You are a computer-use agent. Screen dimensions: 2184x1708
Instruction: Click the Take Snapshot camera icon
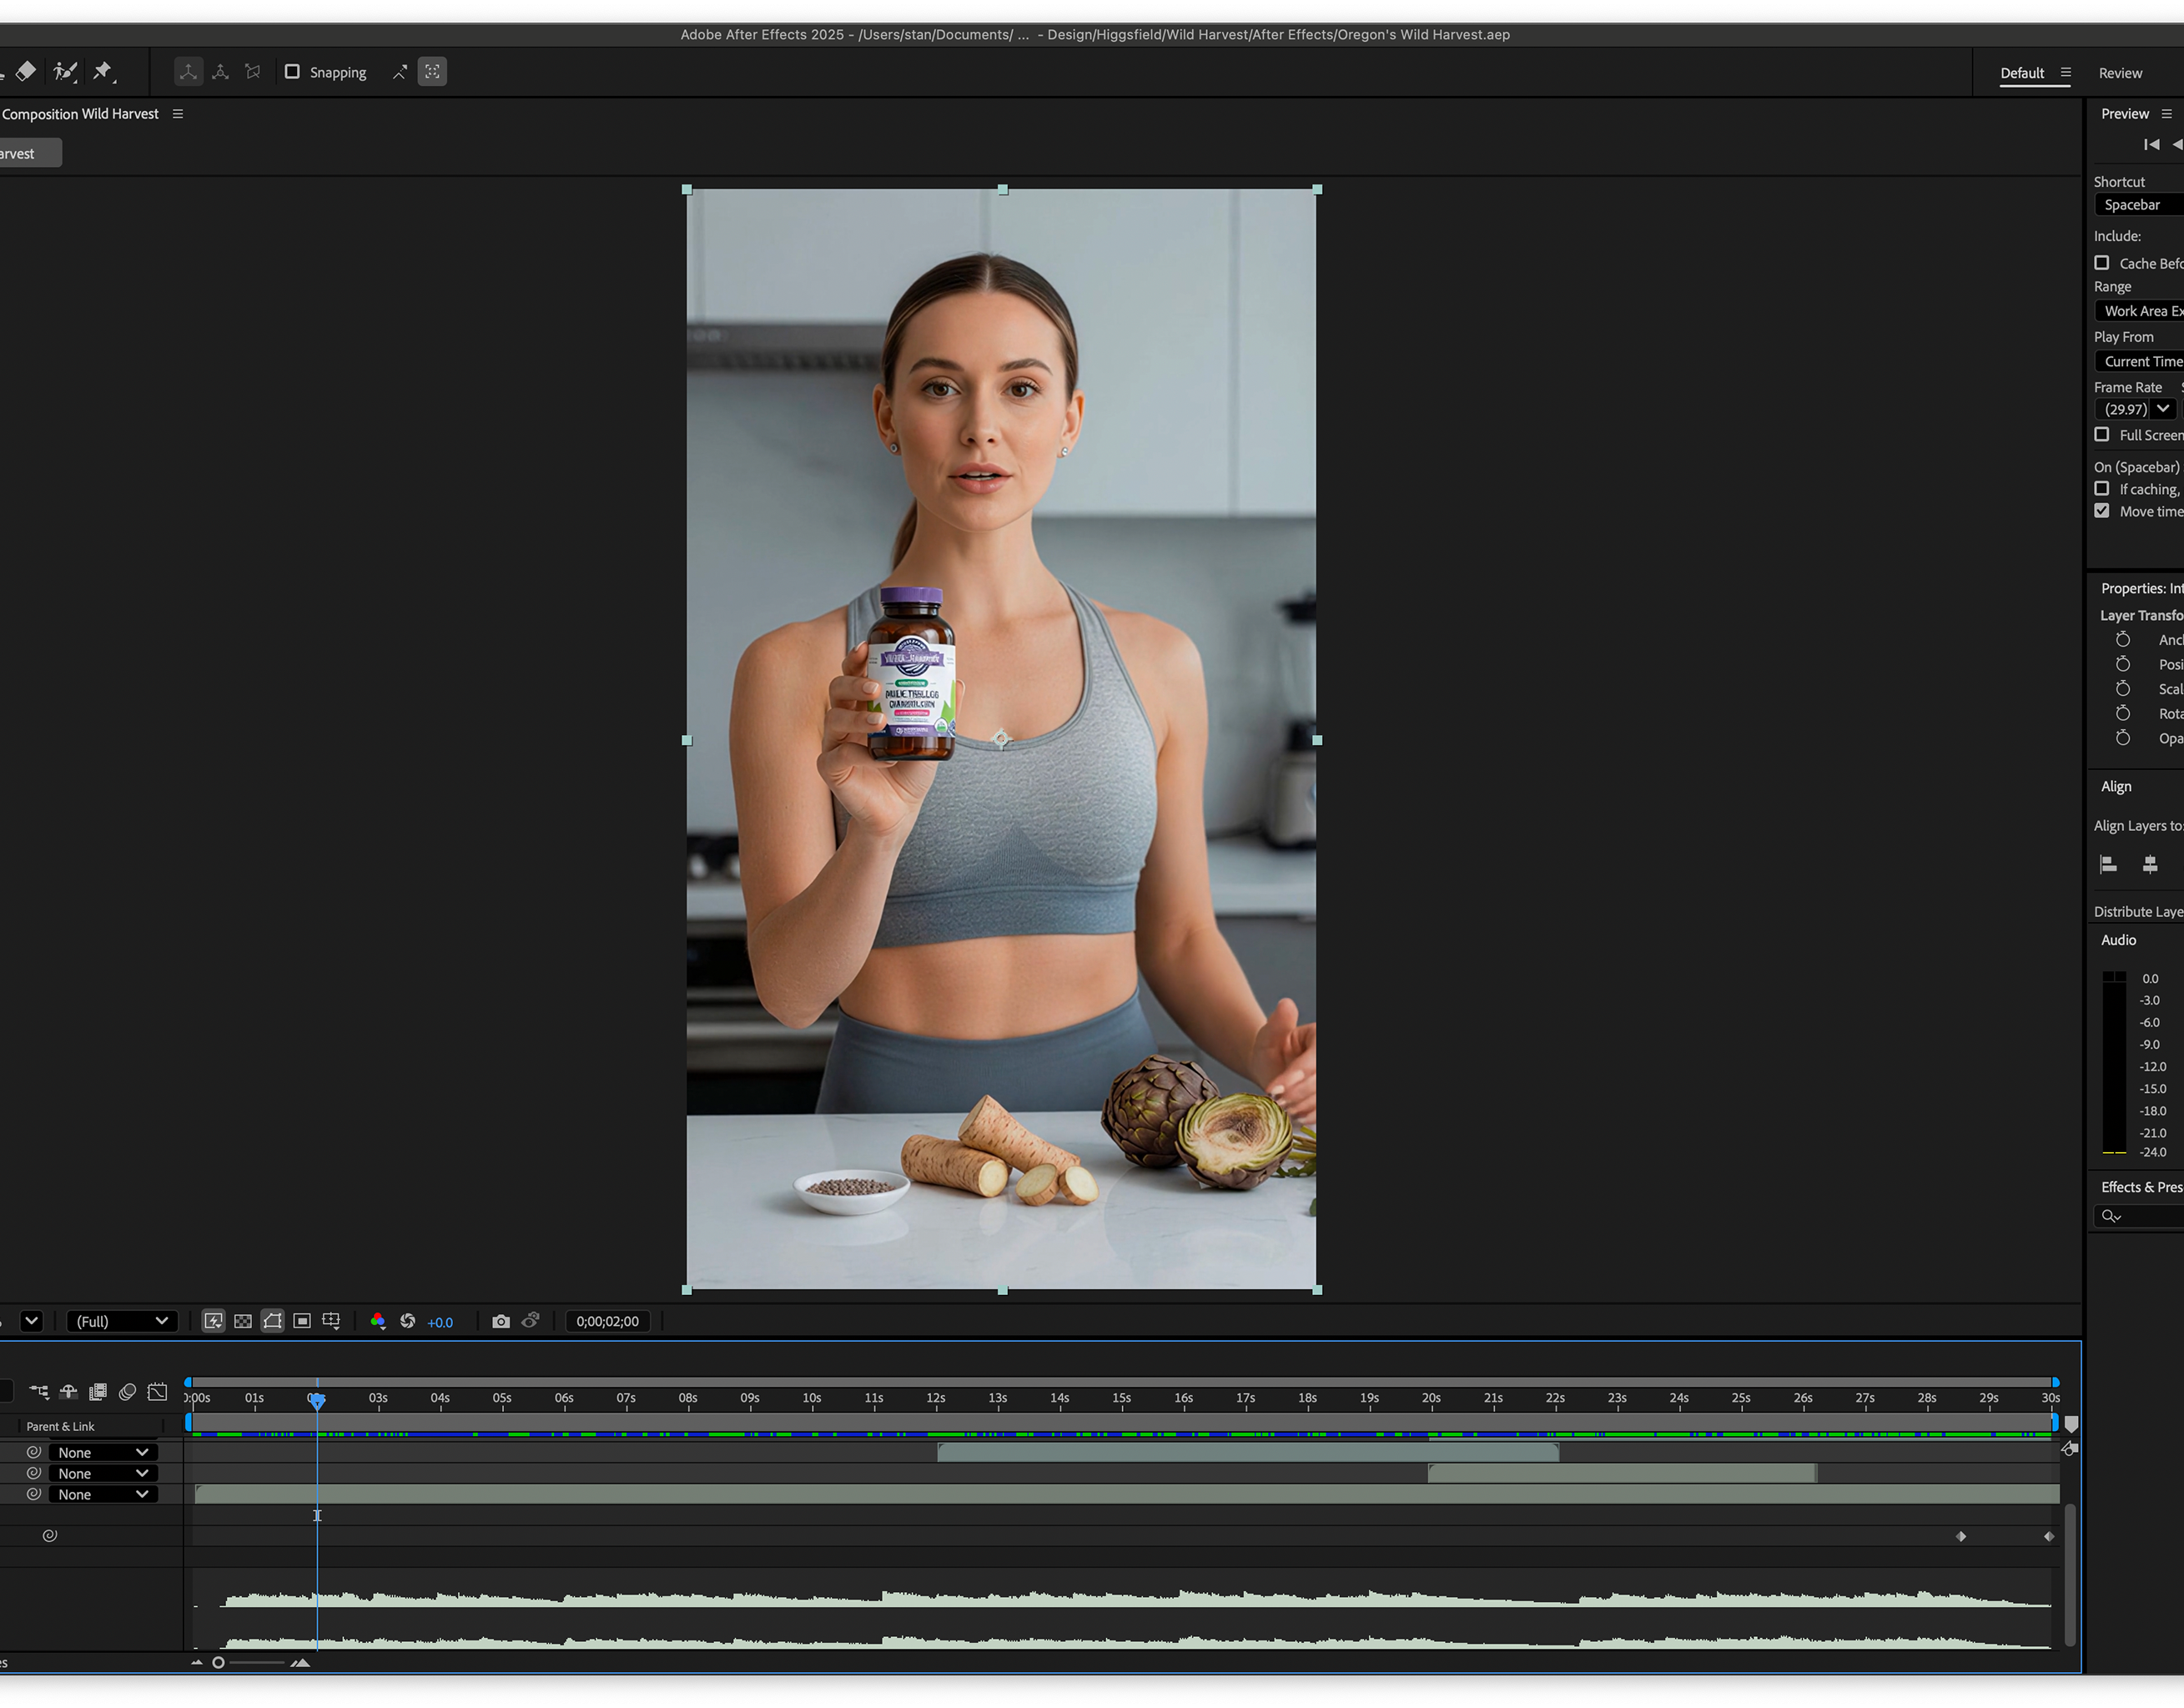point(501,1321)
